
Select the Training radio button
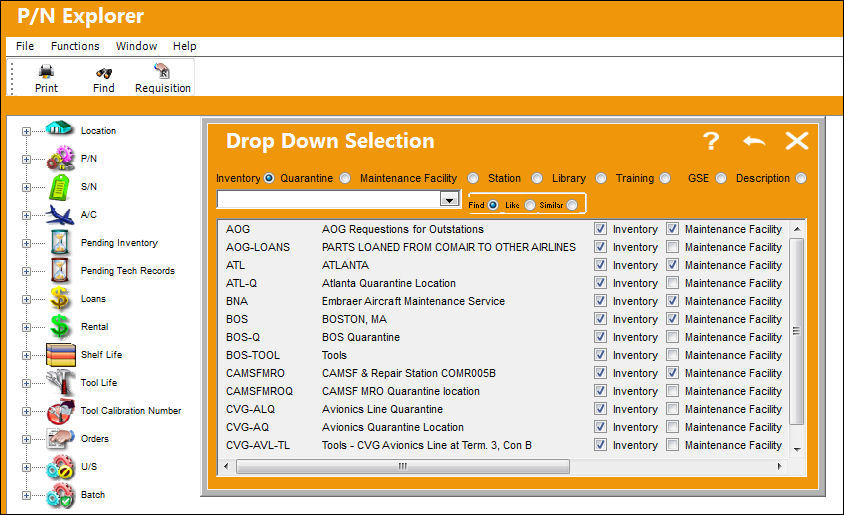[x=665, y=178]
